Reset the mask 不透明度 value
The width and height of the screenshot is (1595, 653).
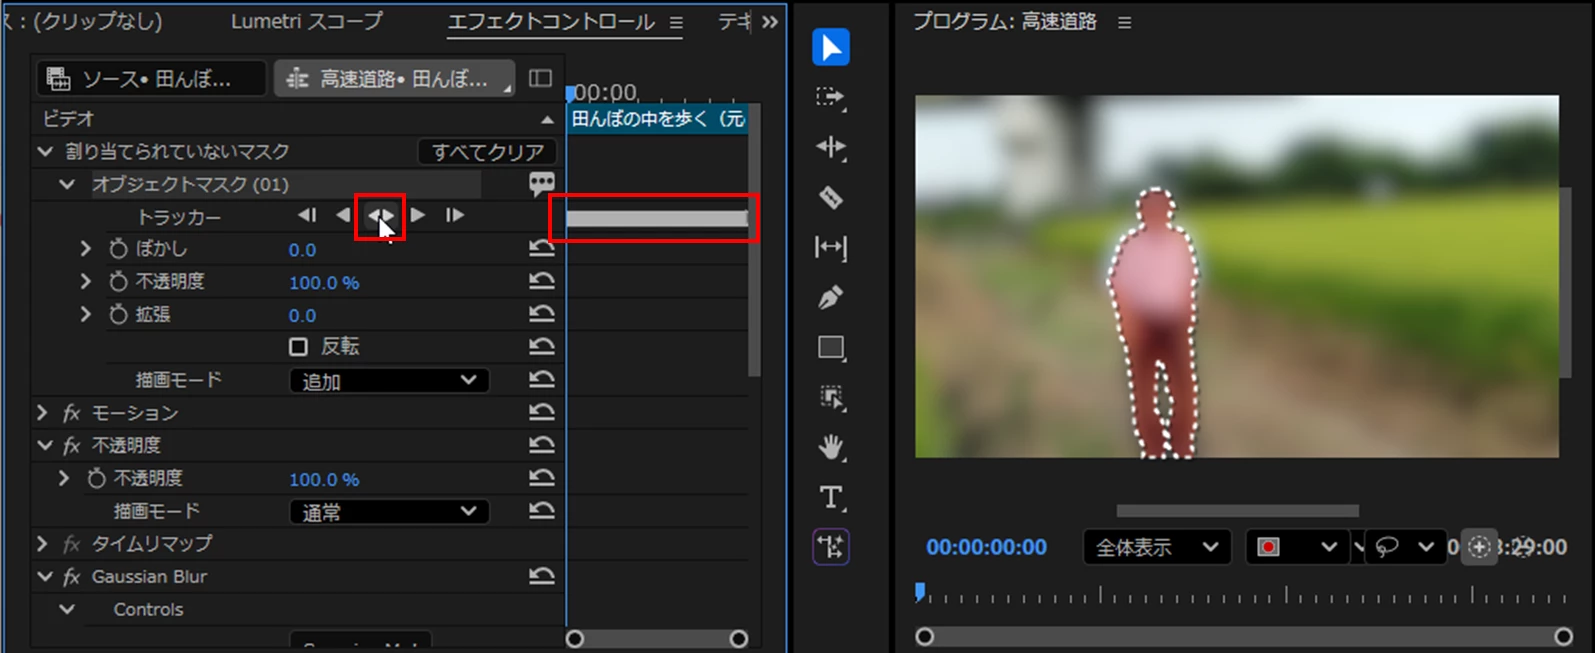(541, 282)
